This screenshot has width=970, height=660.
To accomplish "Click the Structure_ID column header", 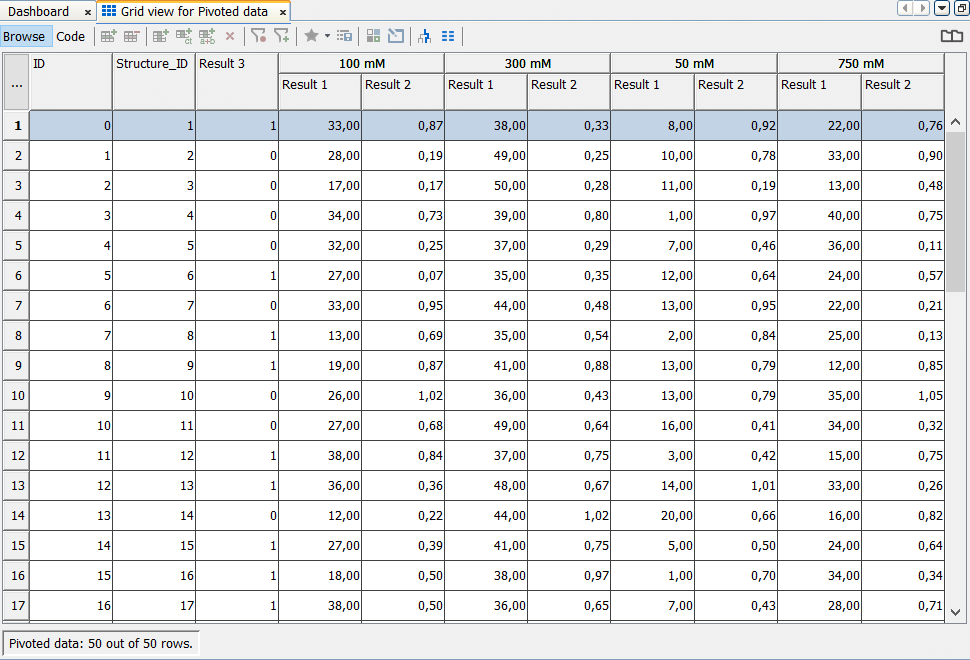I will (x=153, y=63).
